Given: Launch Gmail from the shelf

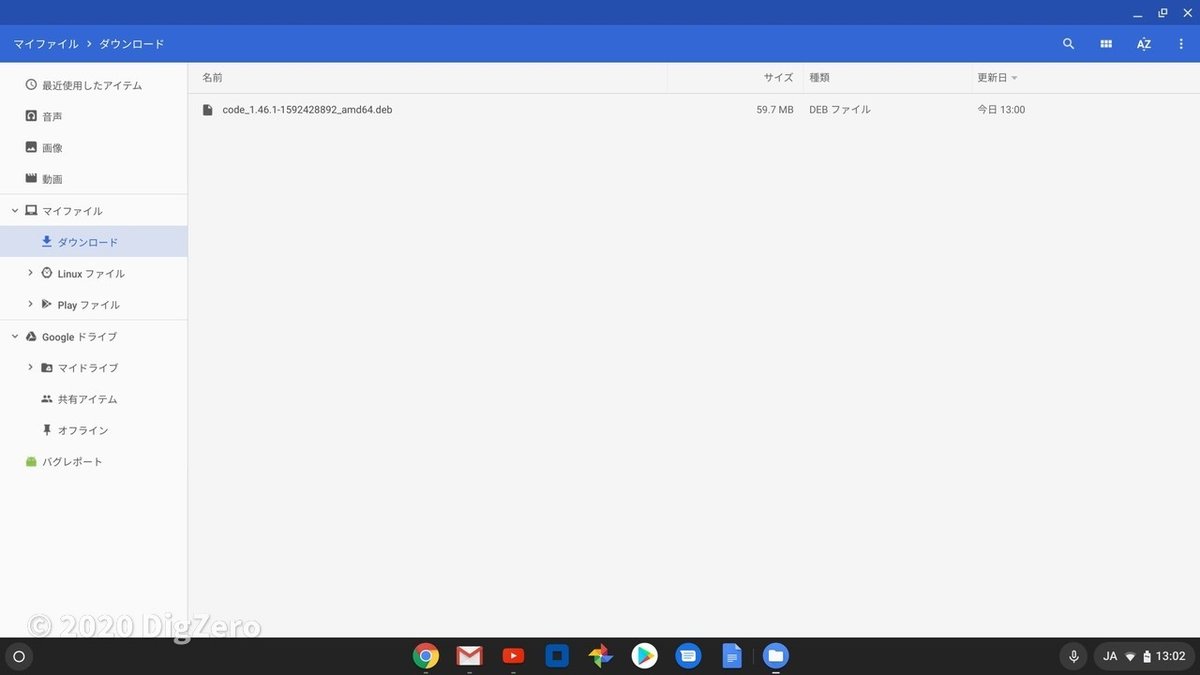Looking at the screenshot, I should click(469, 656).
